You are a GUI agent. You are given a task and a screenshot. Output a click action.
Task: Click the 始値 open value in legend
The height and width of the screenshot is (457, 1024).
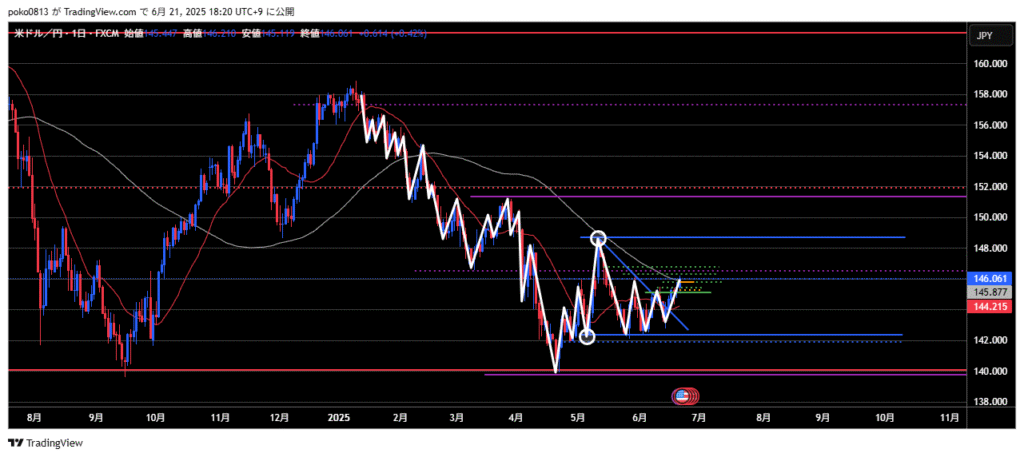(x=160, y=34)
